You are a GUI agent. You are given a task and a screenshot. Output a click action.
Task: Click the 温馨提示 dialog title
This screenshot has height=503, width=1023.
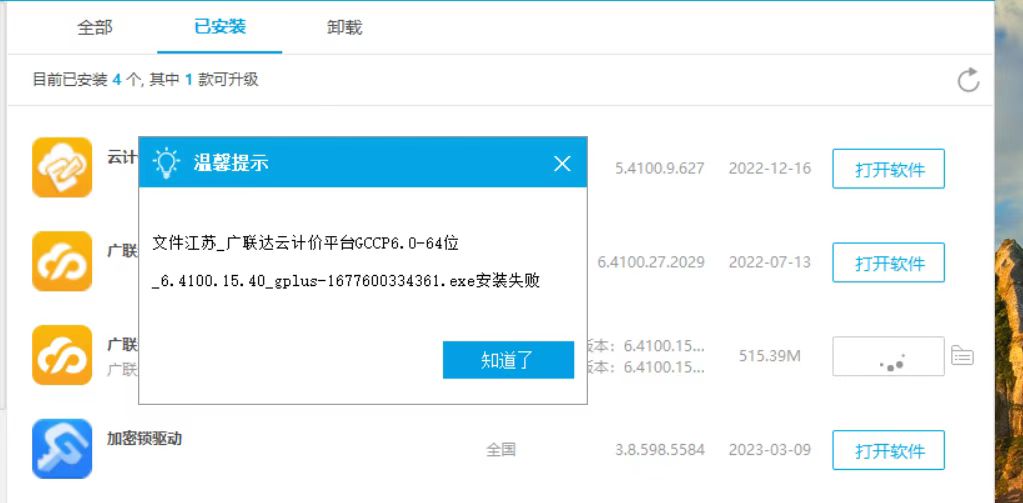coord(230,163)
